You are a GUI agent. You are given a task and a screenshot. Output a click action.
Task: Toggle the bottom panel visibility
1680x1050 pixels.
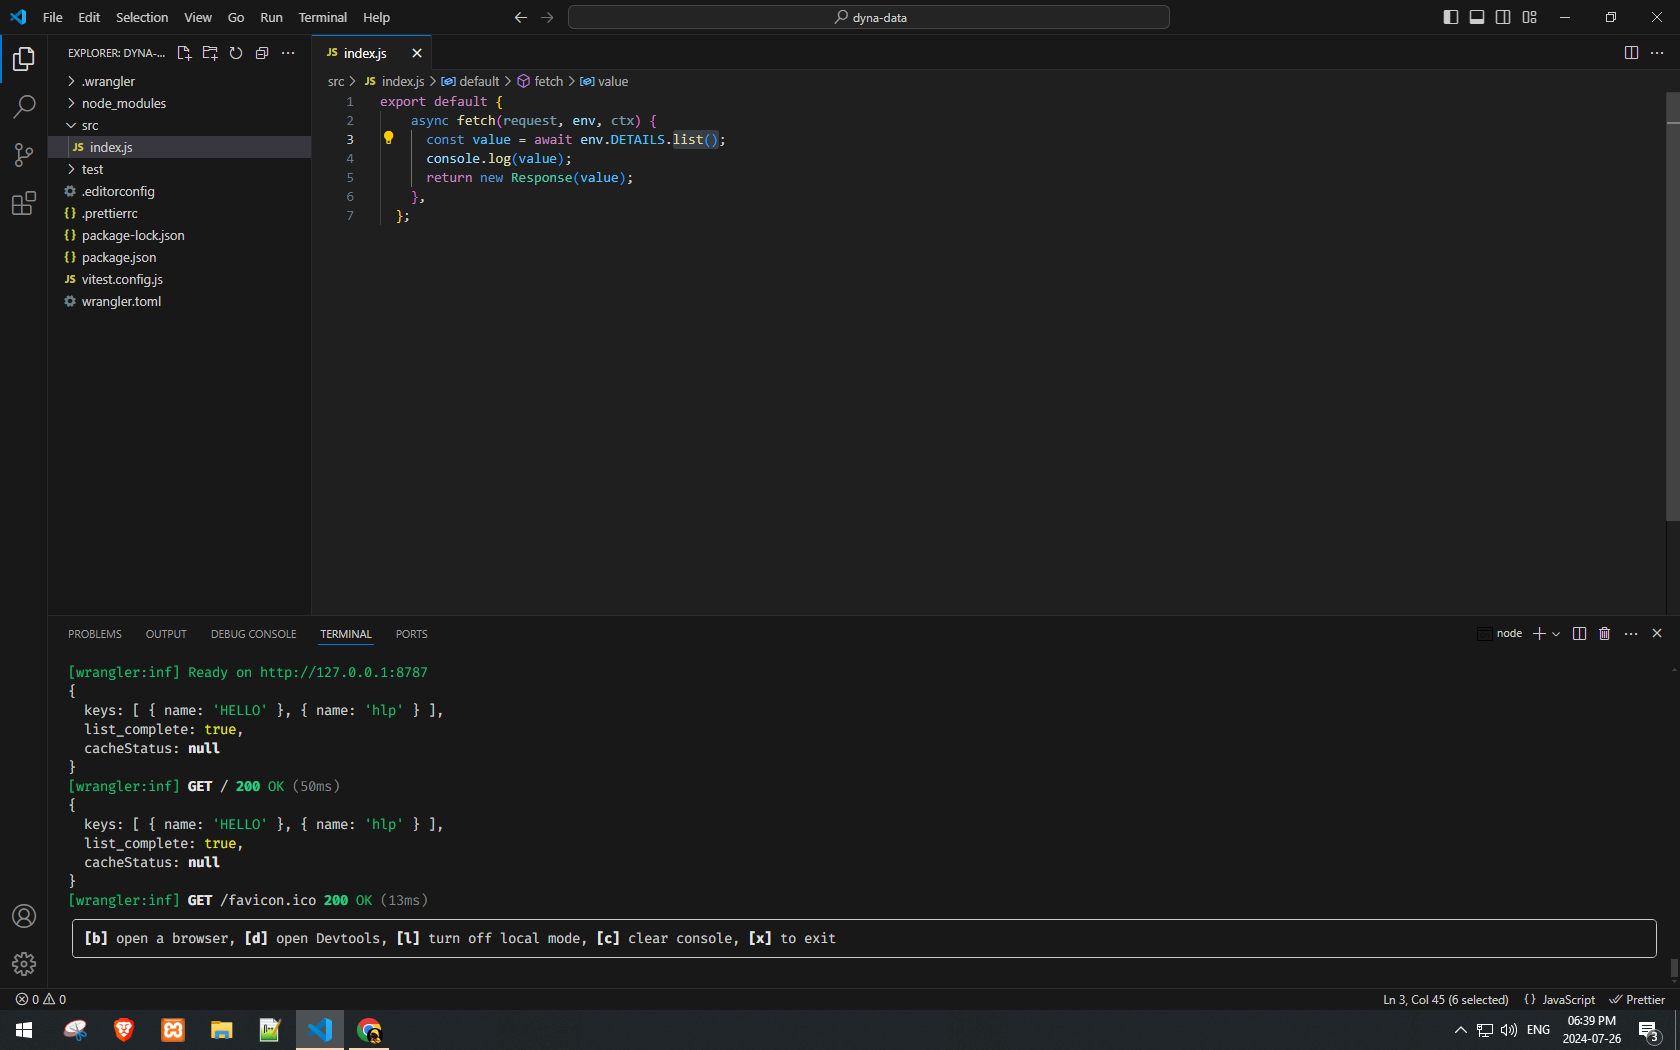click(x=1476, y=17)
